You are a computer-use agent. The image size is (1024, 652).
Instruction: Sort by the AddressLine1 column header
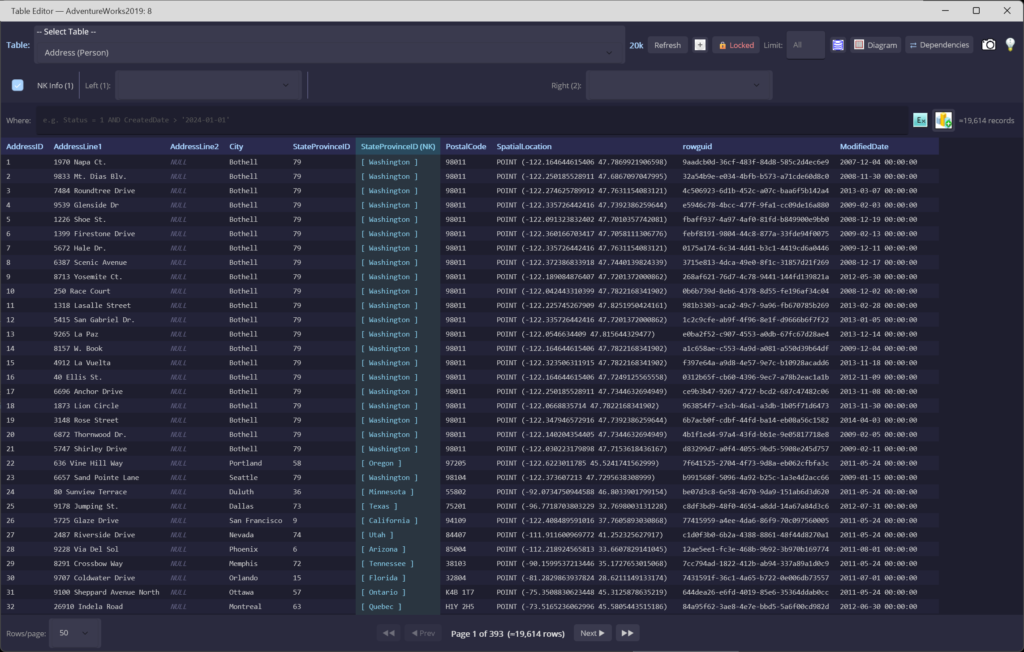[78, 146]
